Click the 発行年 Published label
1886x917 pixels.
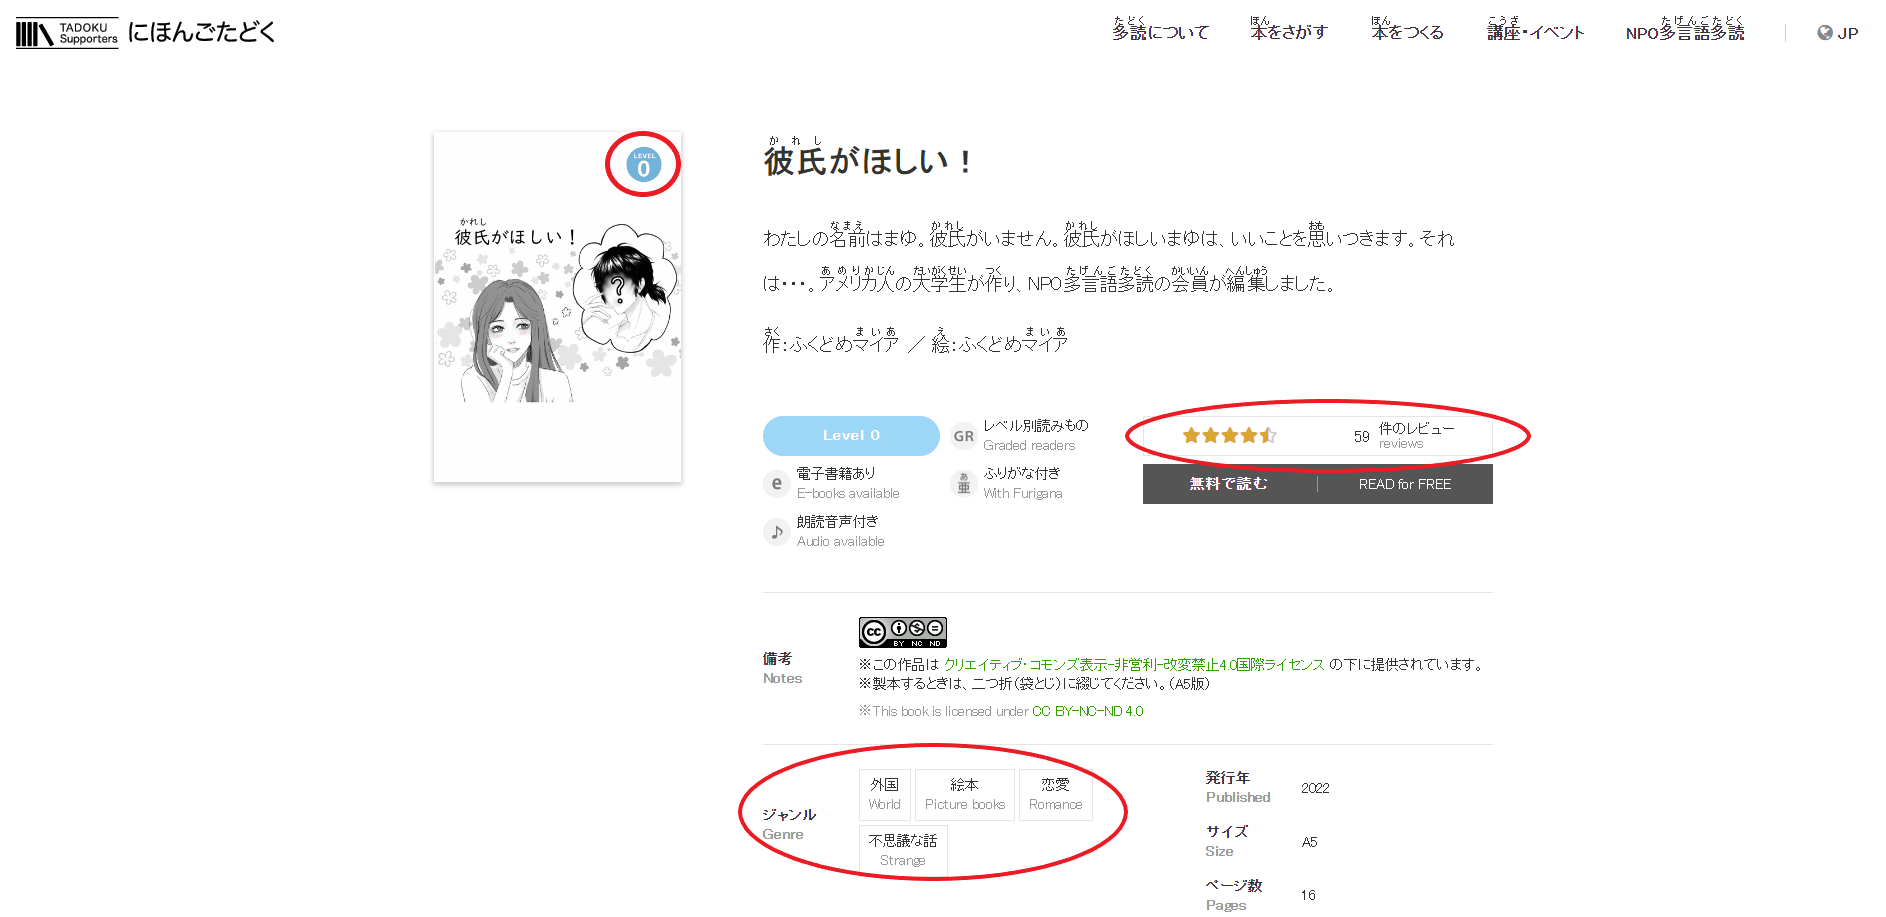1238,787
